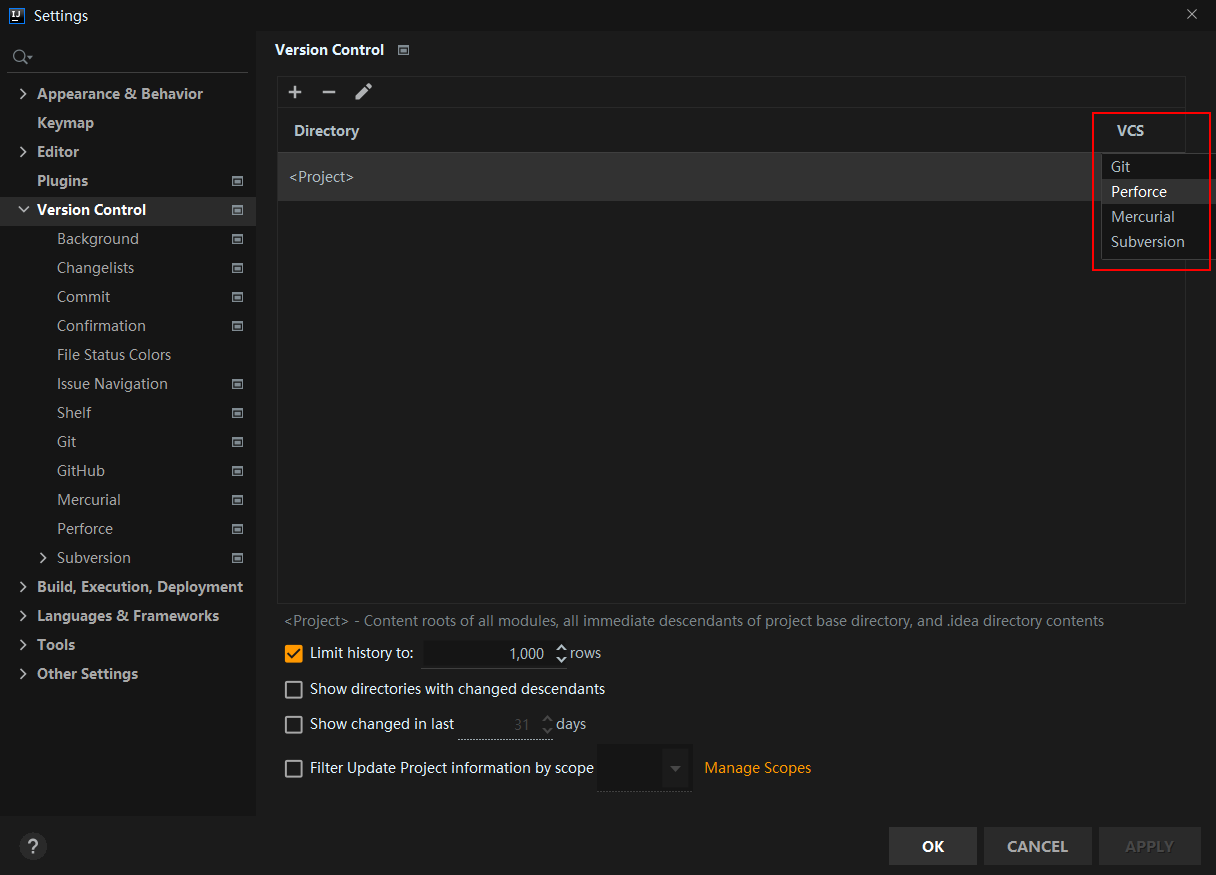Click the OK button
This screenshot has height=875, width=1216.
tap(933, 846)
